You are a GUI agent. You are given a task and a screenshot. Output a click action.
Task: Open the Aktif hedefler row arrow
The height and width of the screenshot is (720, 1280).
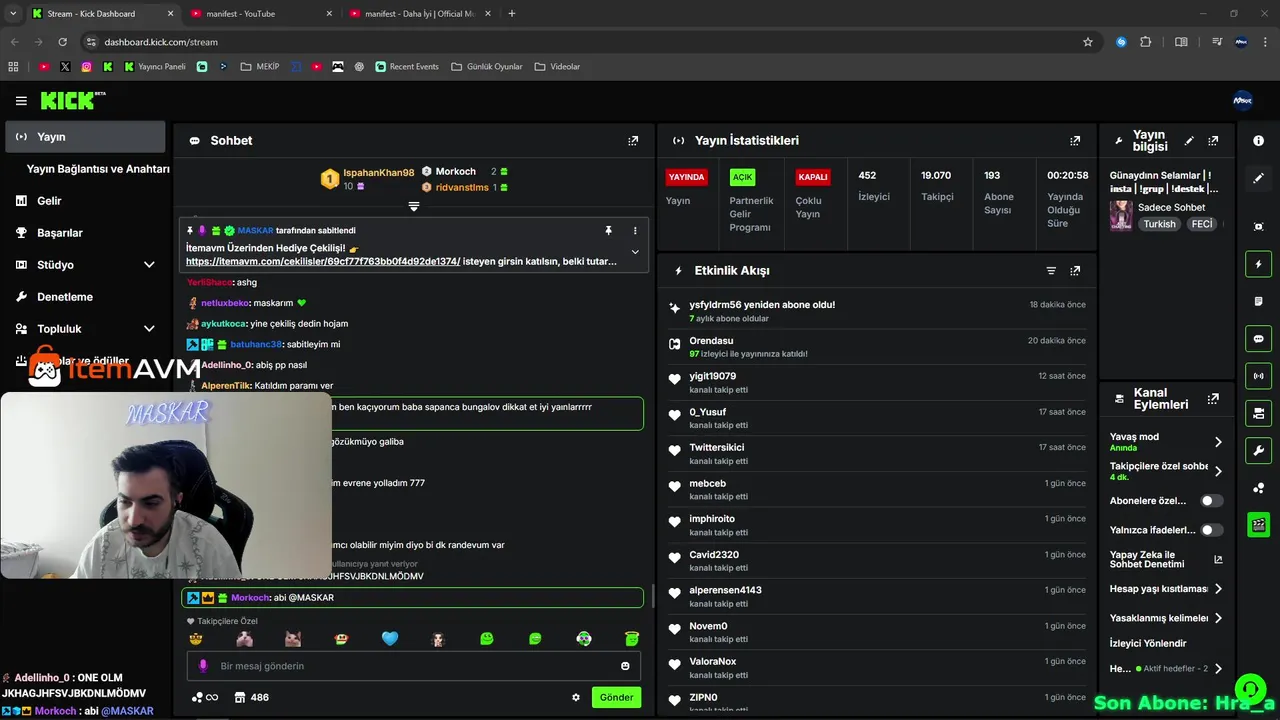(1218, 668)
